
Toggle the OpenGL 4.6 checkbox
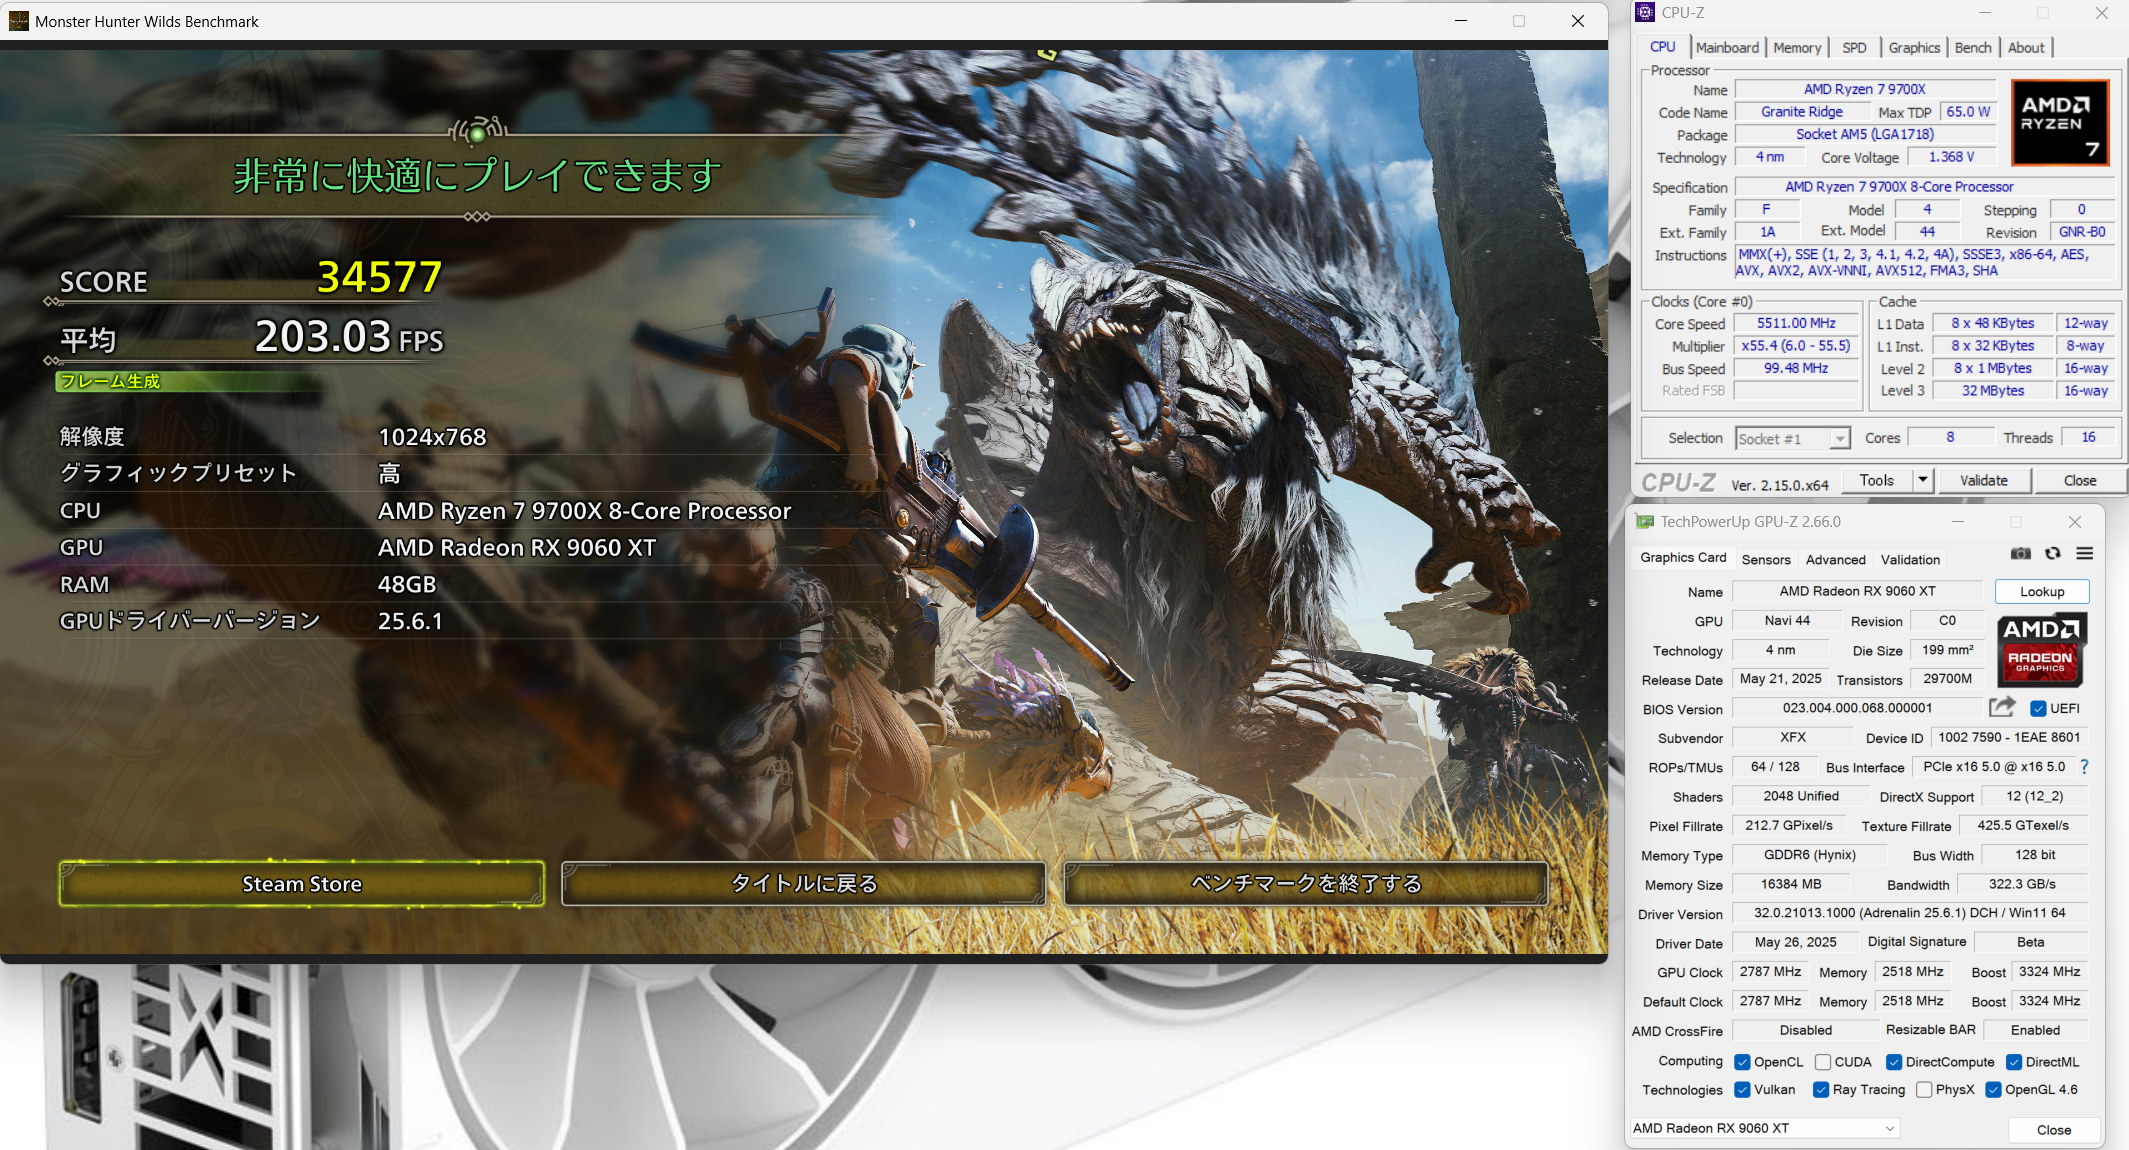click(1993, 1090)
